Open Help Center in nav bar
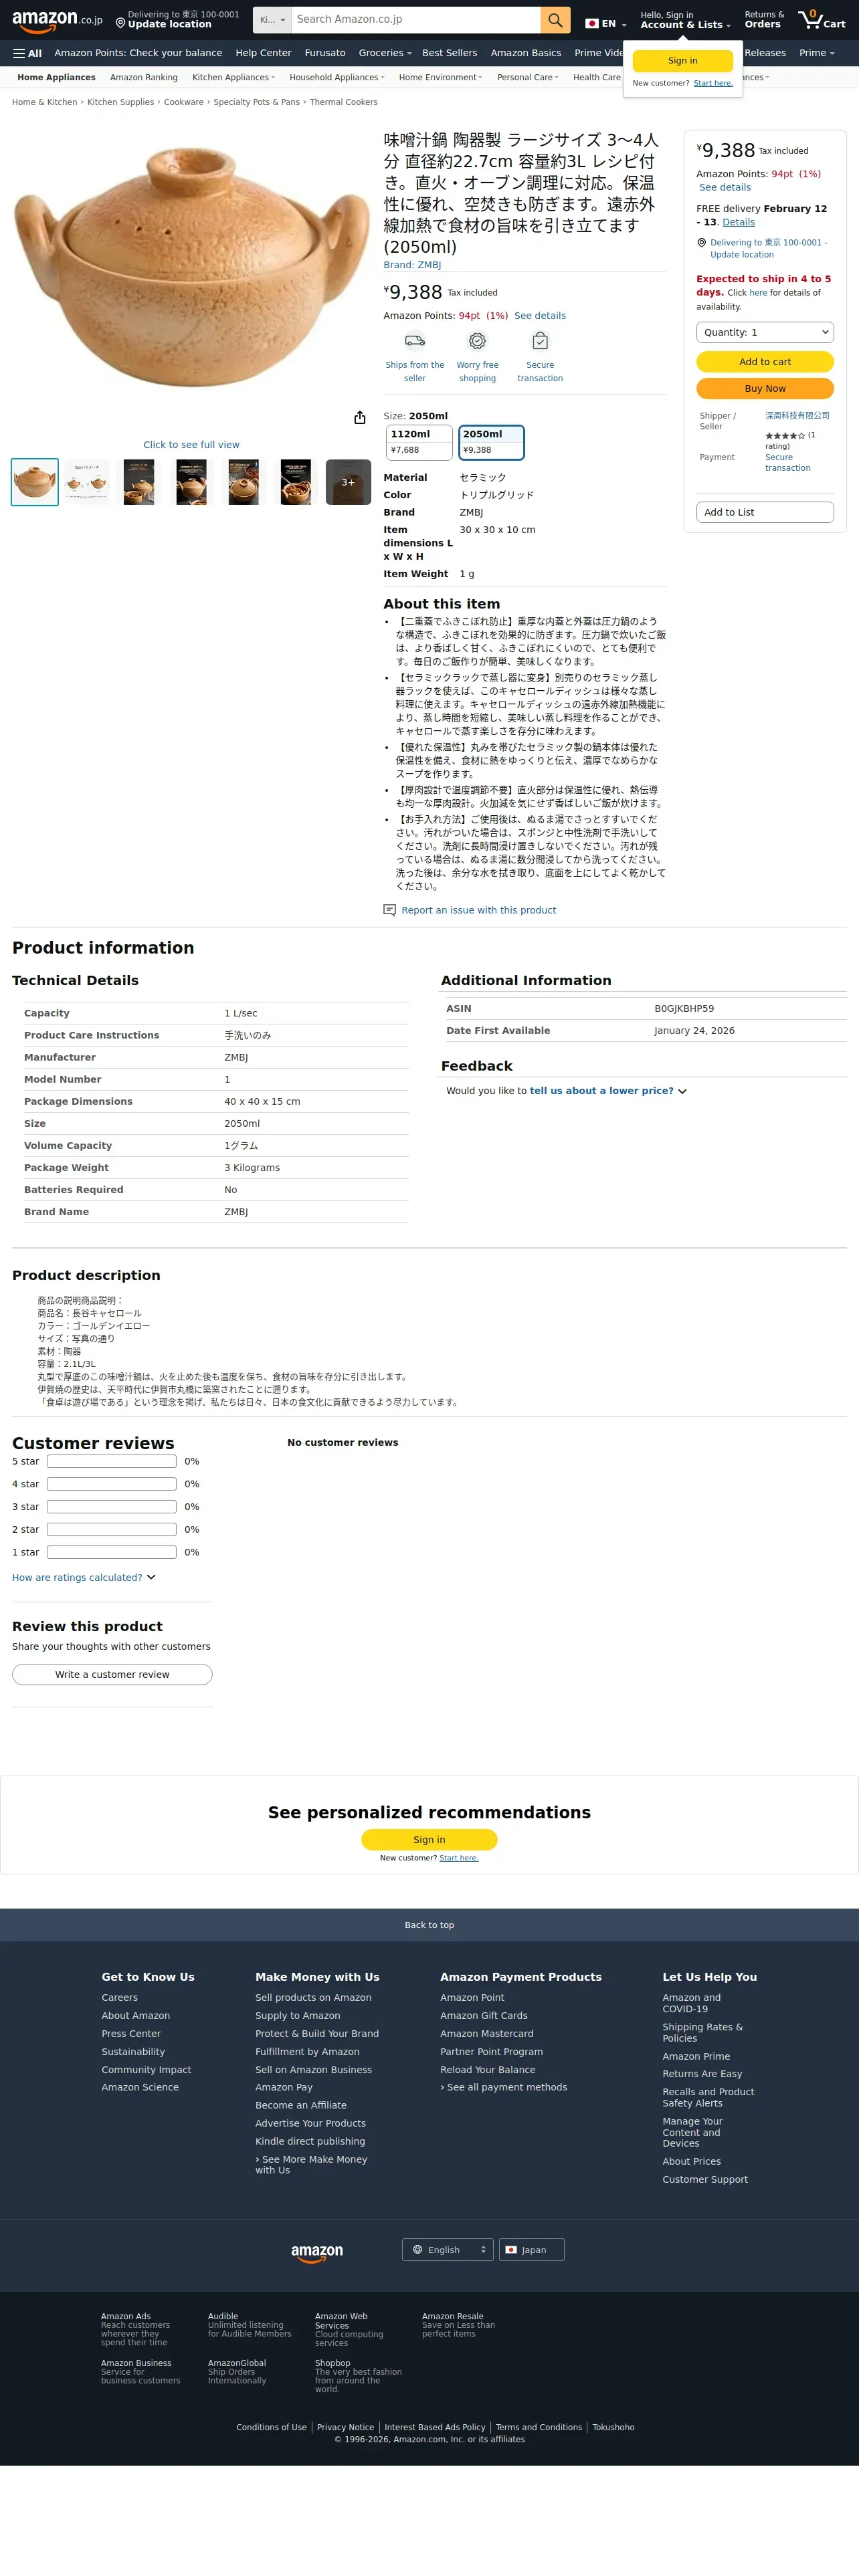 point(263,53)
